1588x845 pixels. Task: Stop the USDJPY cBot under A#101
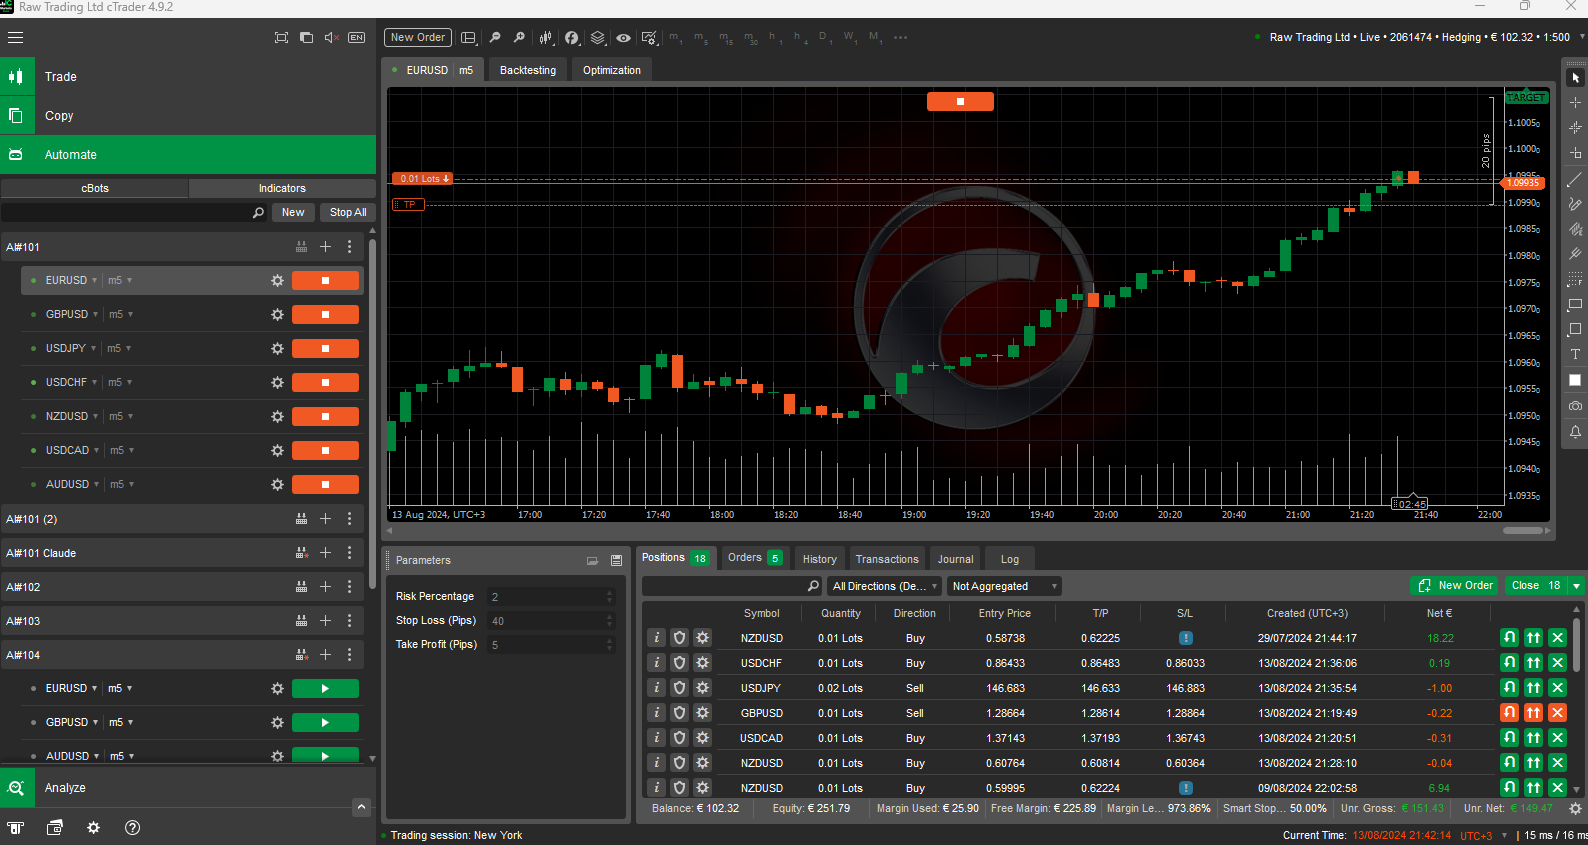pyautogui.click(x=325, y=349)
